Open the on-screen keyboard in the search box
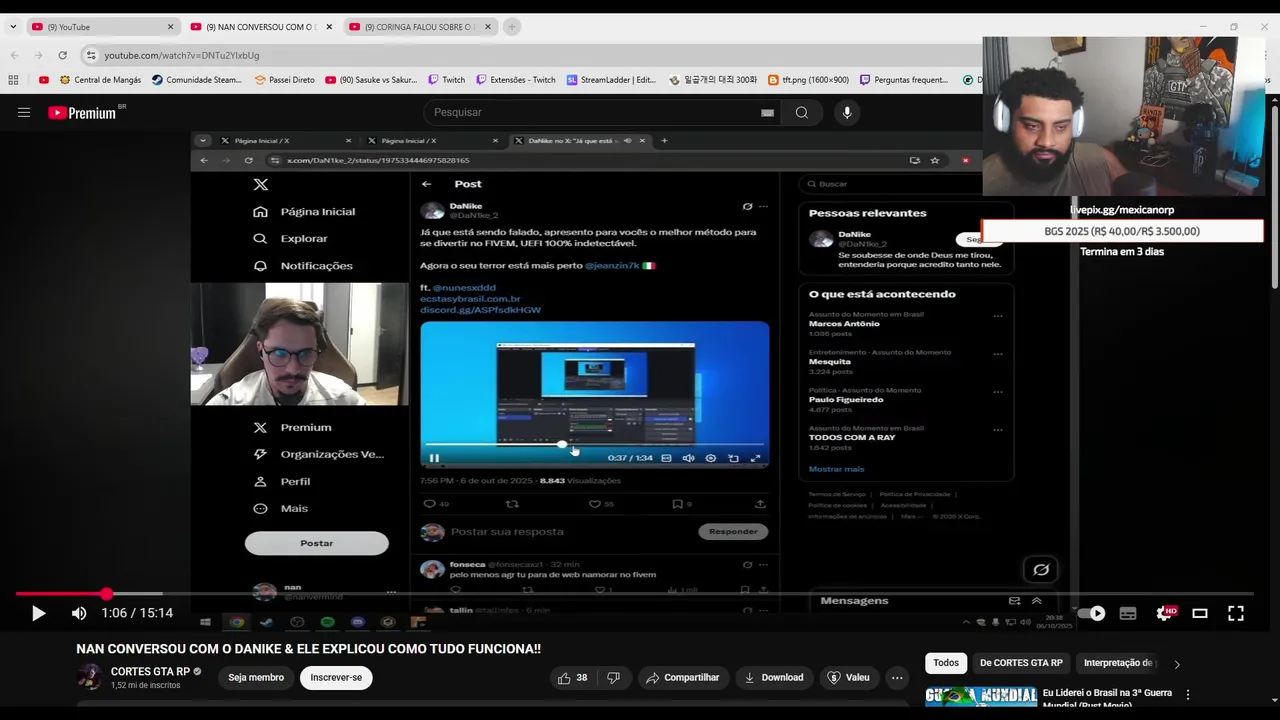 [767, 113]
